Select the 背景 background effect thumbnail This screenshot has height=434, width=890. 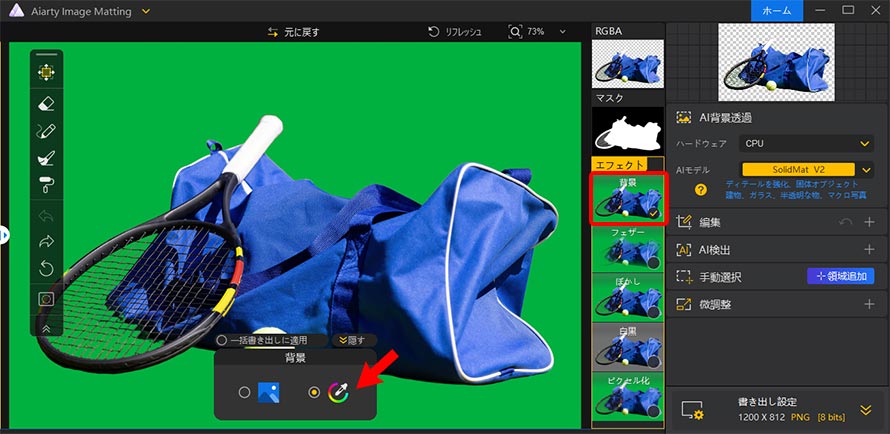click(x=628, y=199)
